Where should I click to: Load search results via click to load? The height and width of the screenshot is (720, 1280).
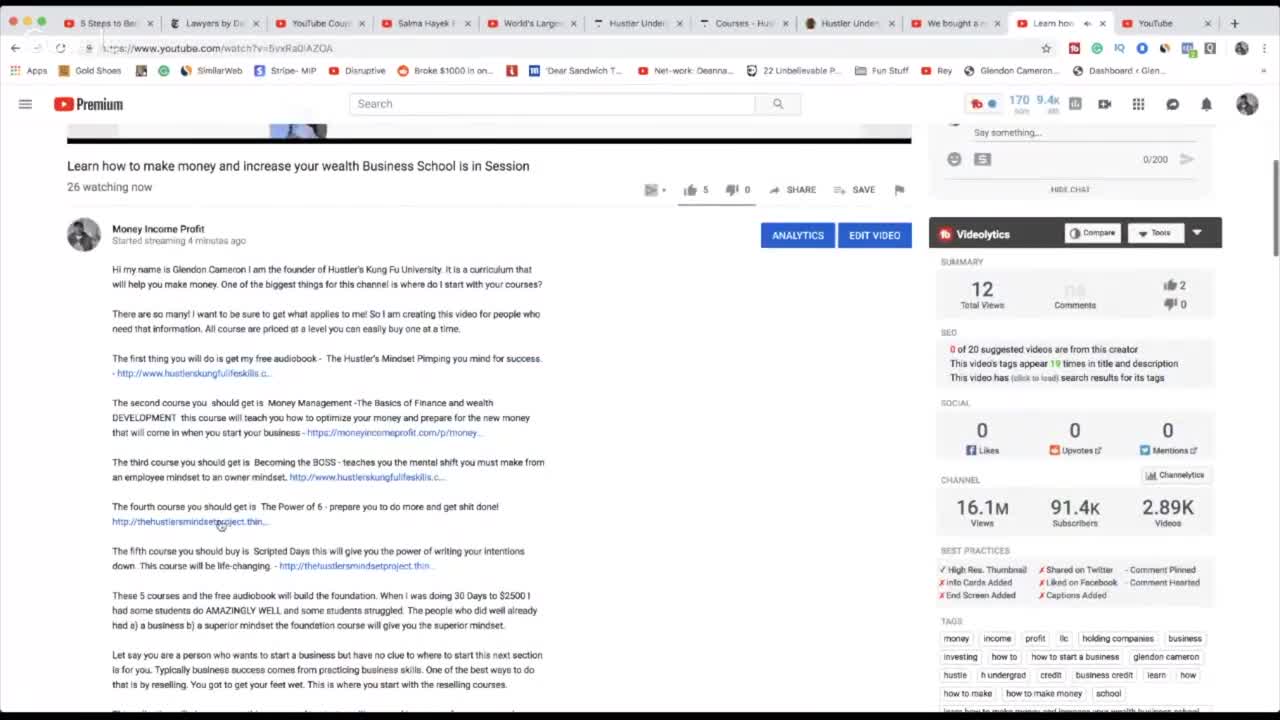(1034, 378)
